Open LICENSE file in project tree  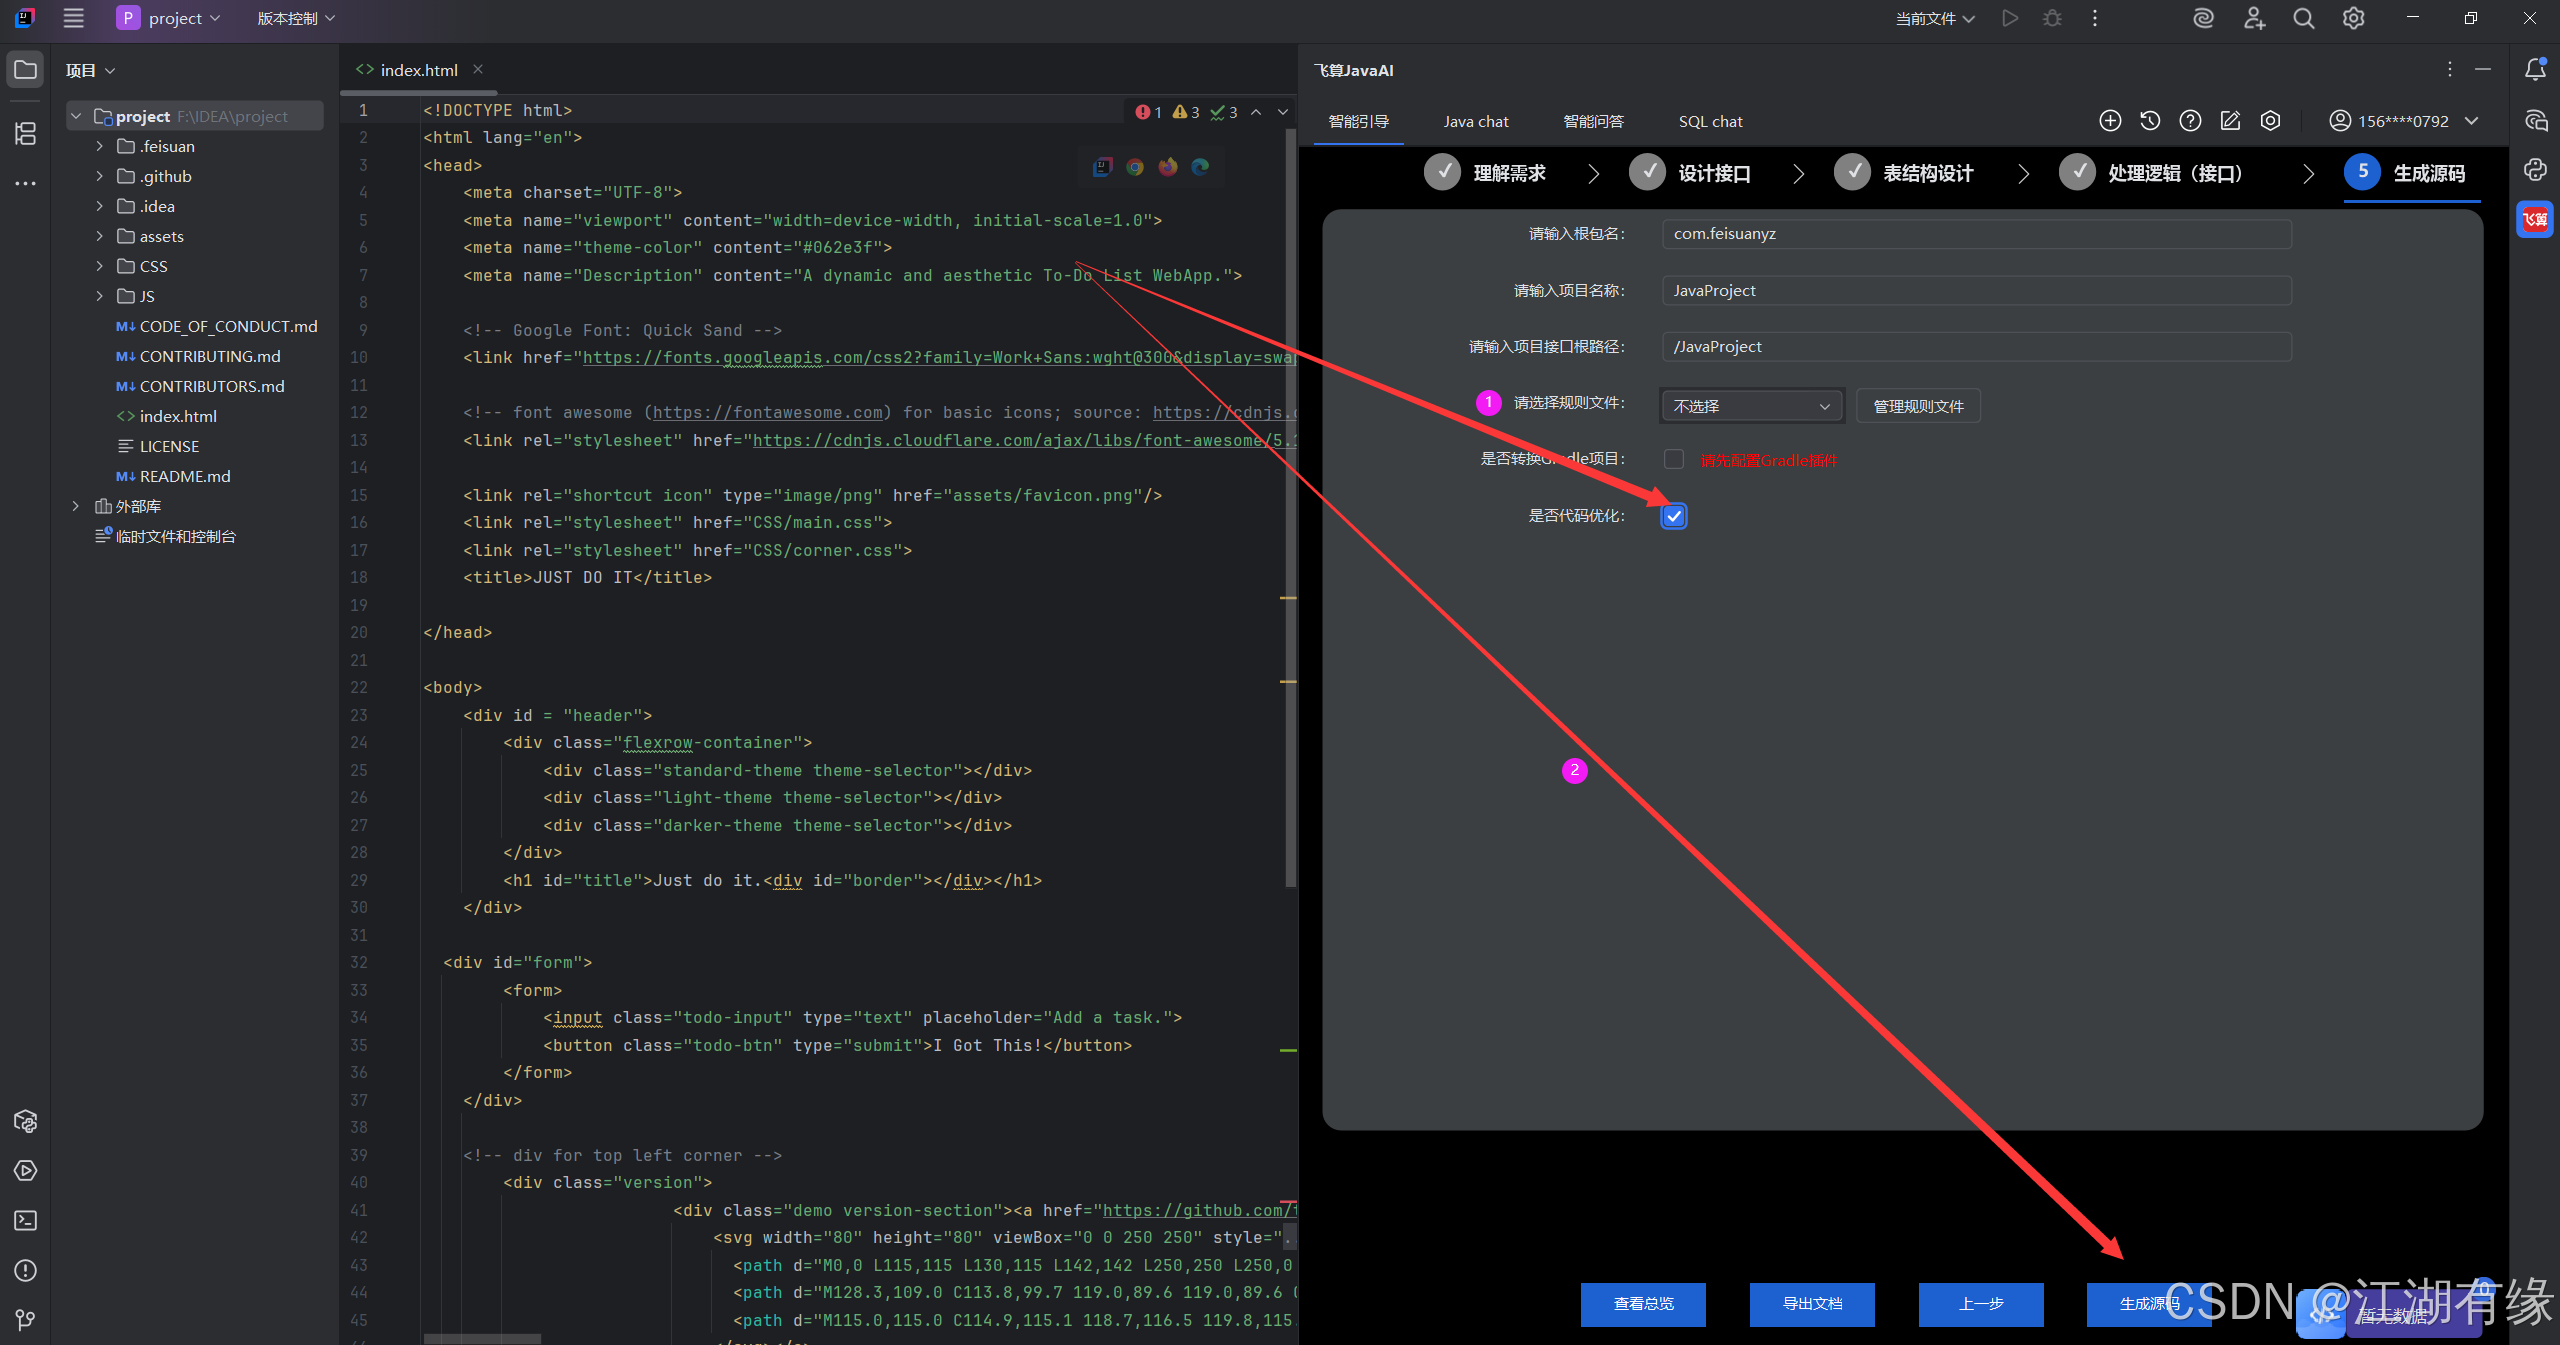(x=169, y=446)
